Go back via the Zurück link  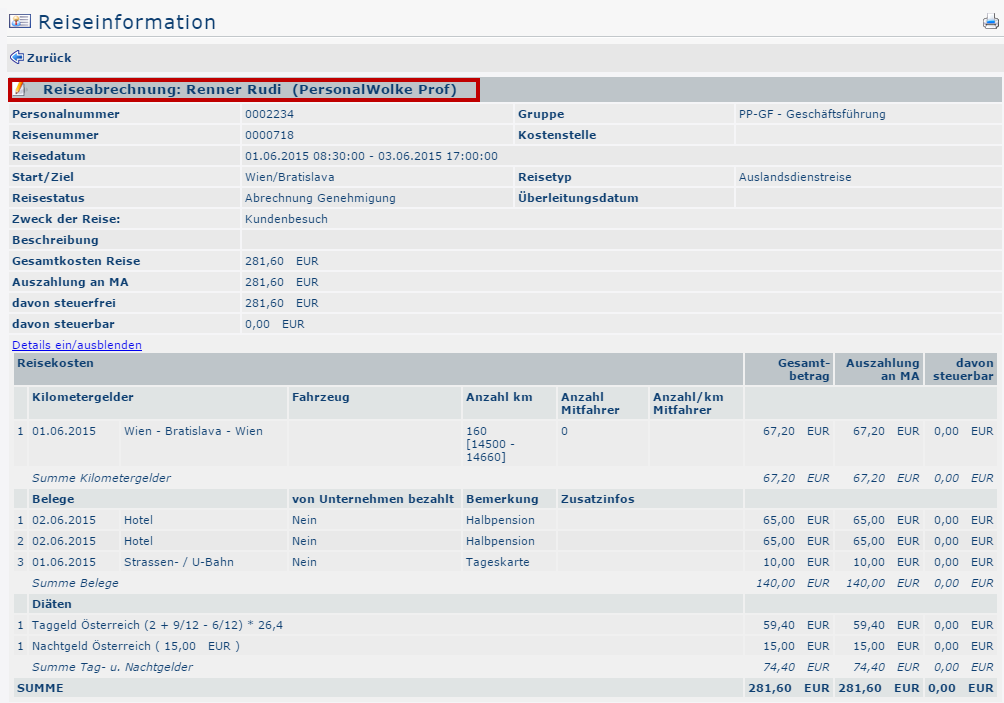click(48, 58)
